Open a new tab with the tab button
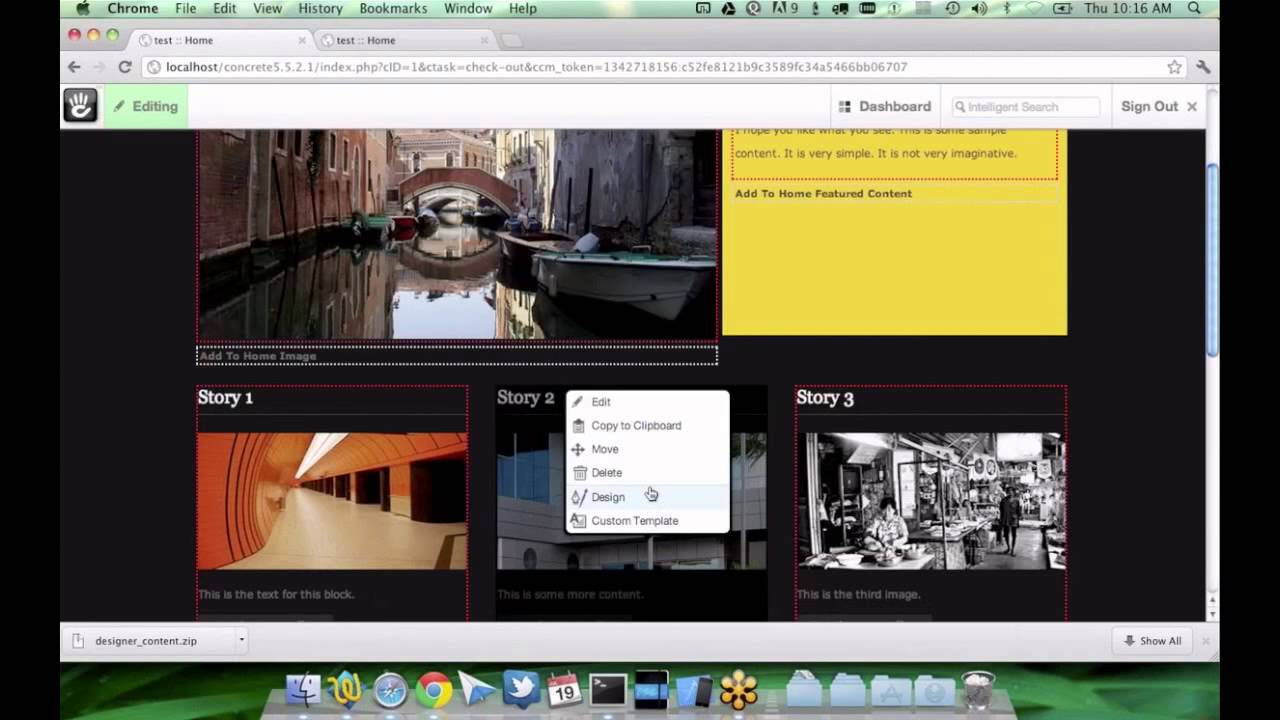 pos(511,40)
